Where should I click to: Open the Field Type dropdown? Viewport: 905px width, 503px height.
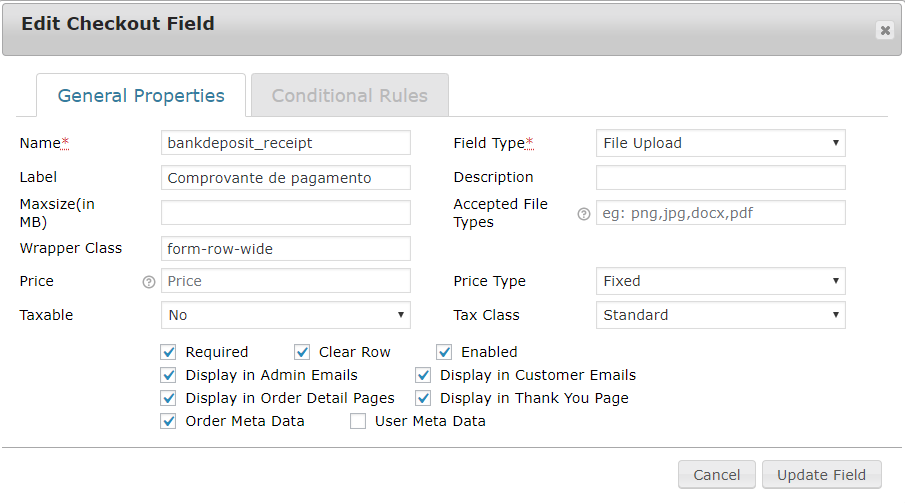point(720,143)
